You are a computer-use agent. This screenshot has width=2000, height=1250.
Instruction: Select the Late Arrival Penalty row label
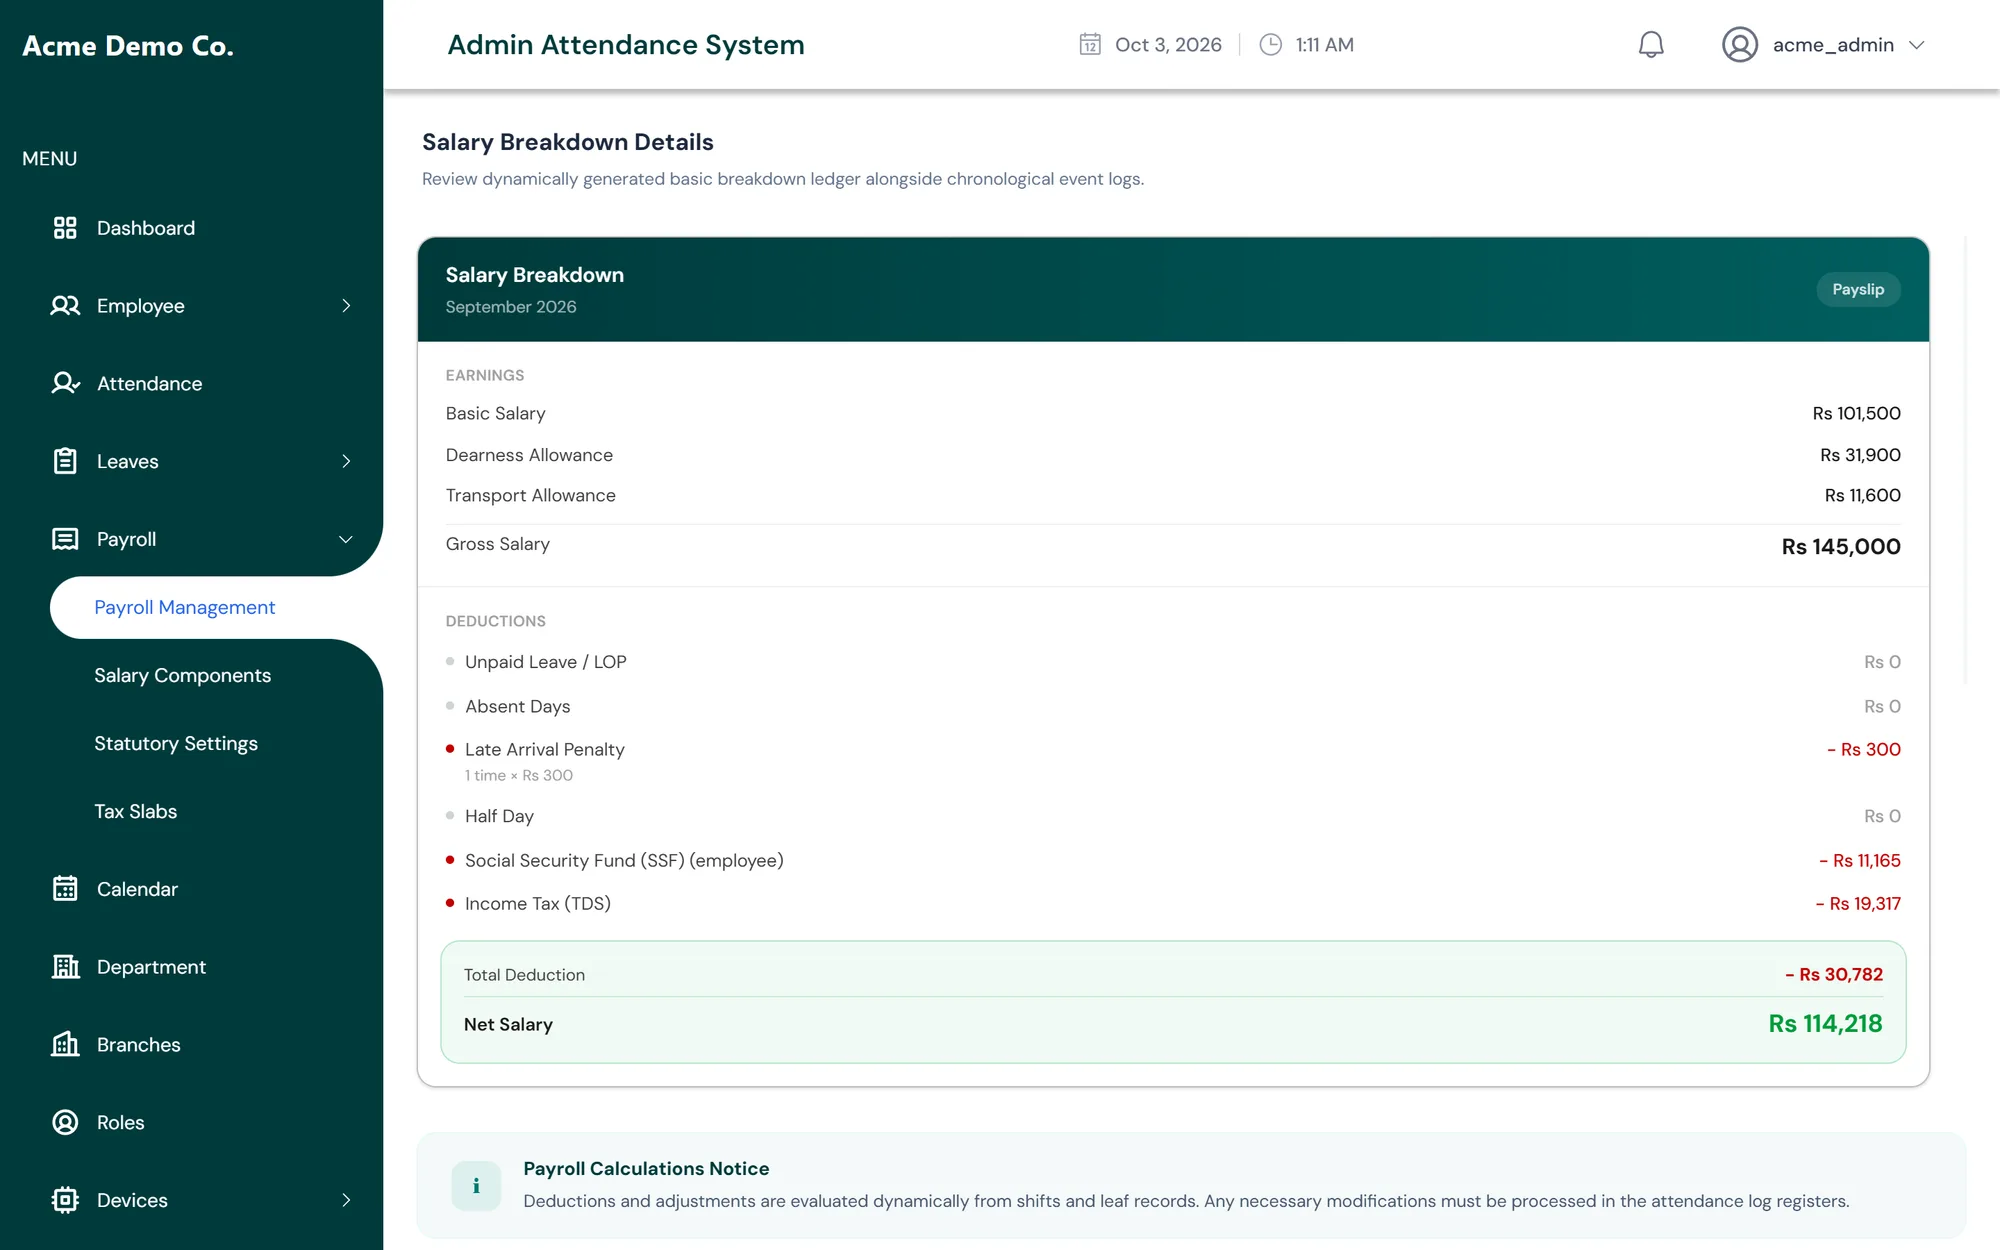[544, 749]
